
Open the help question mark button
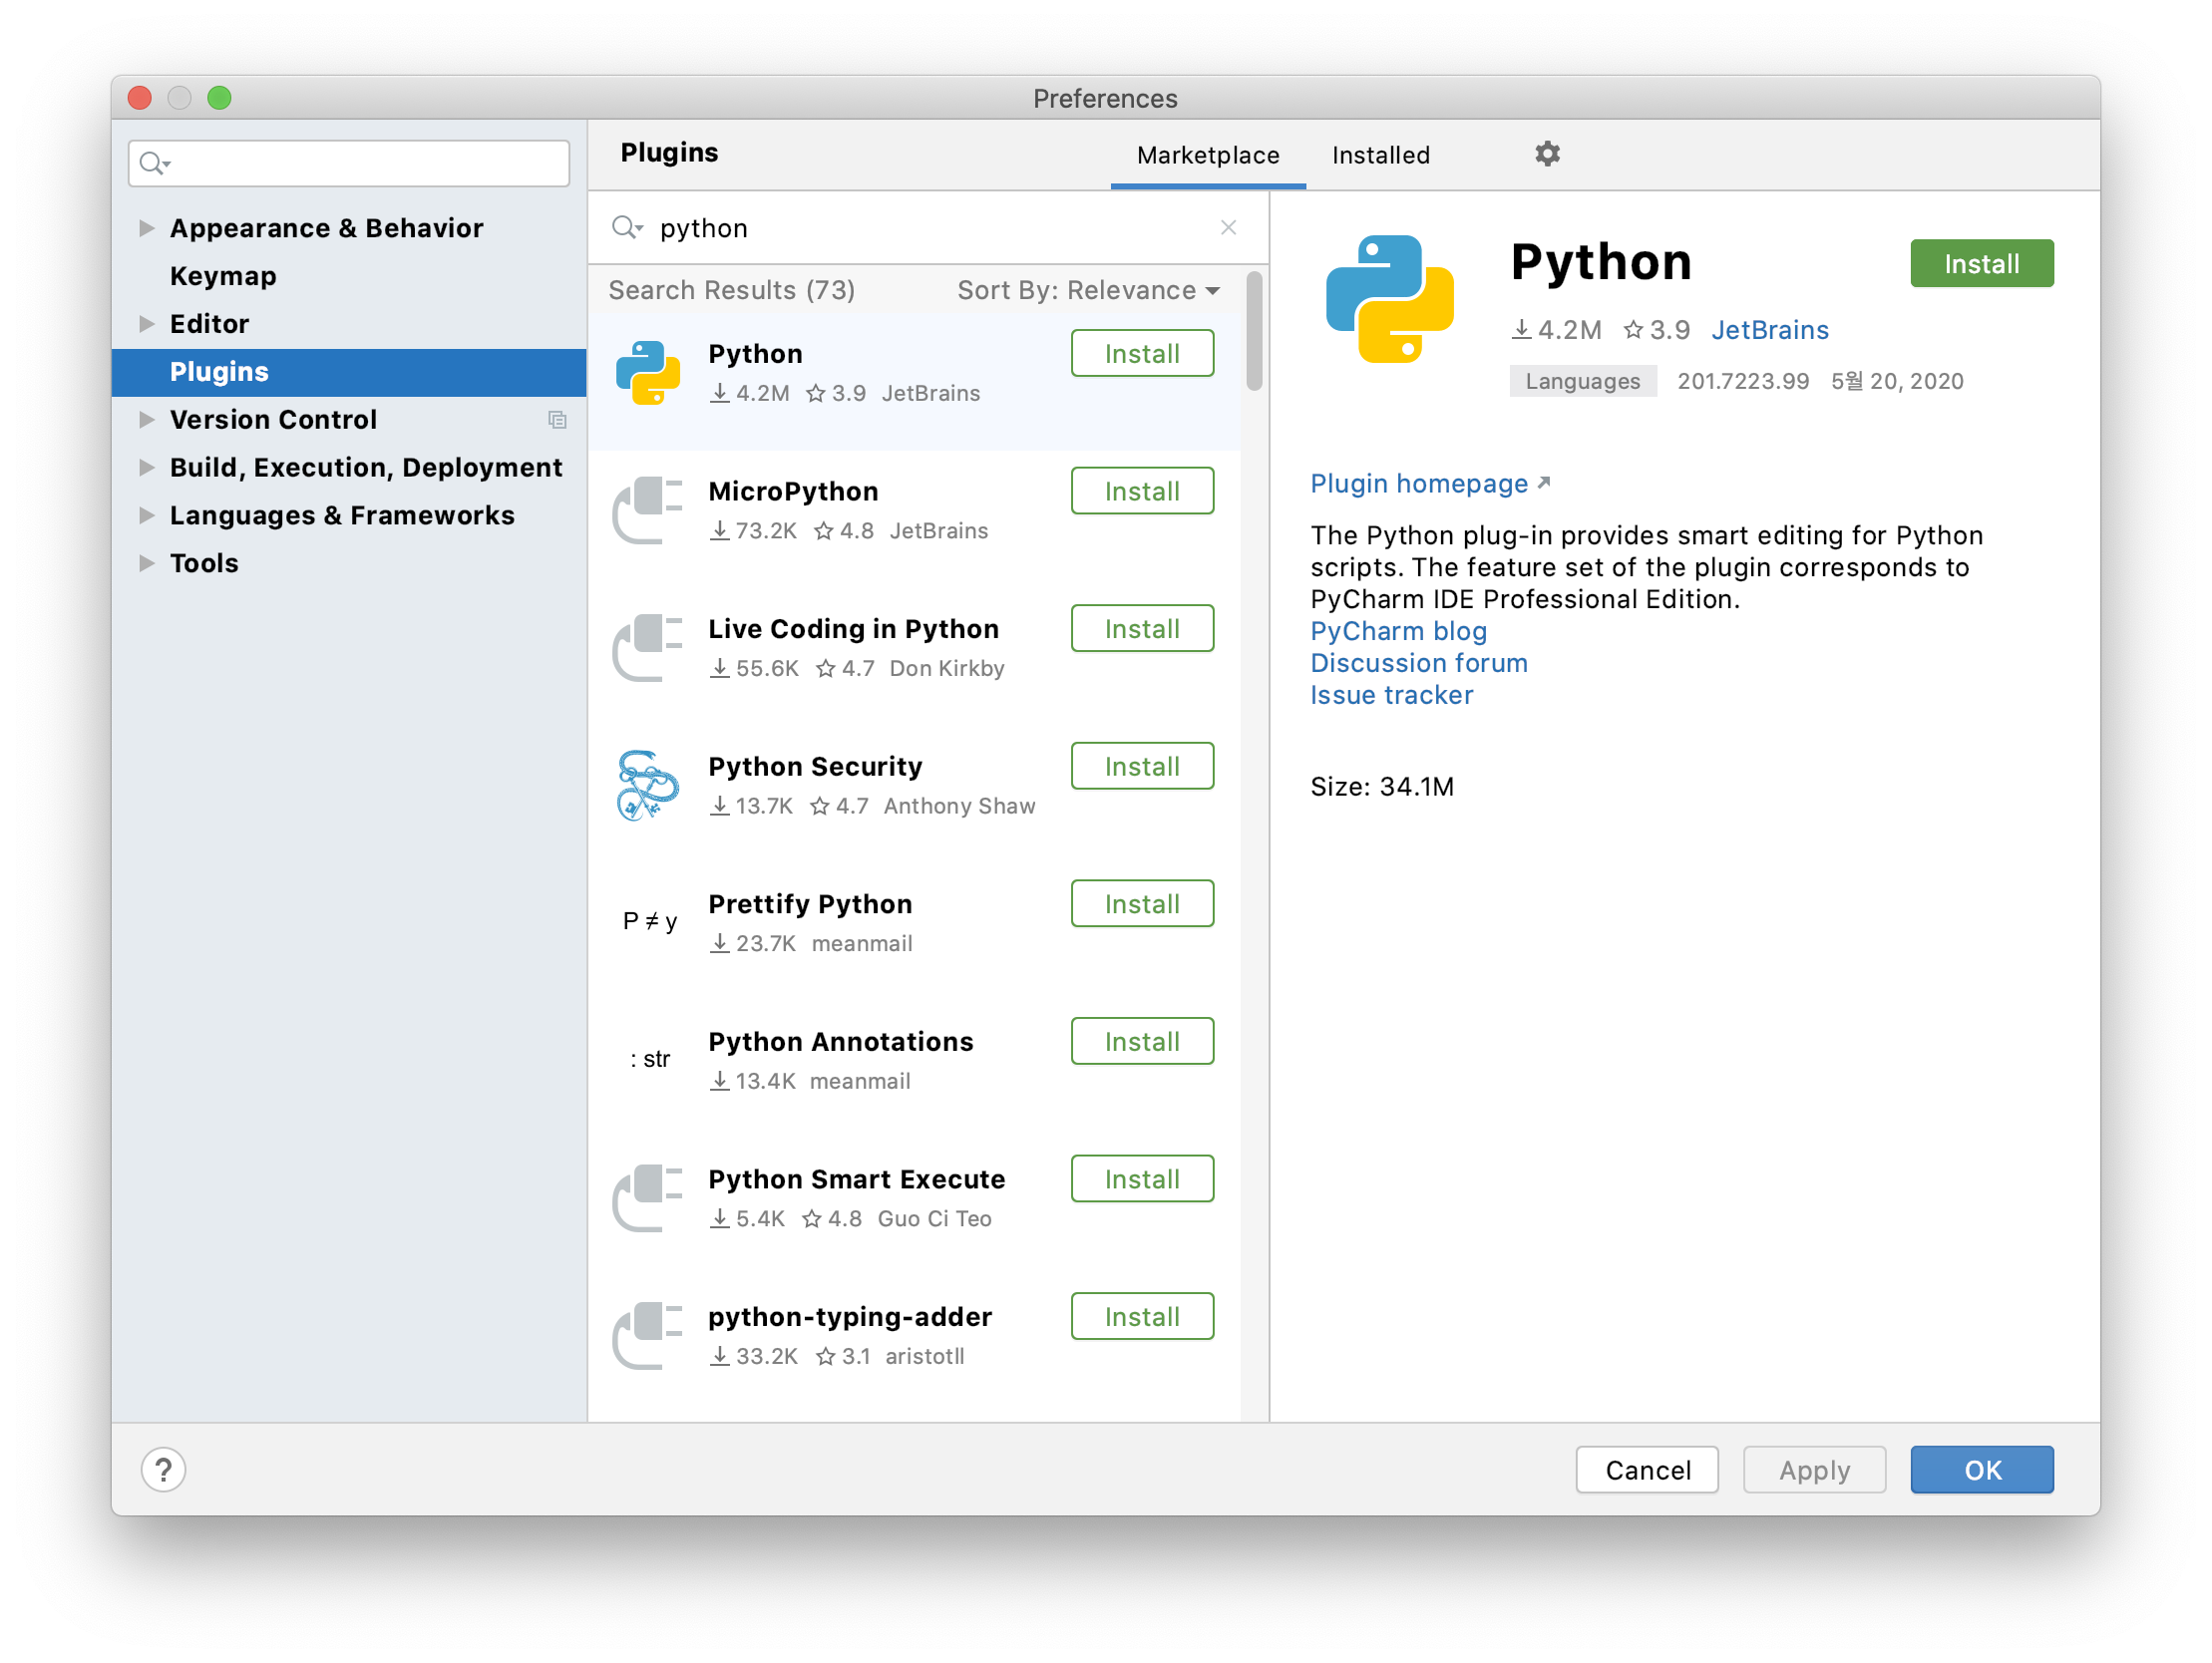coord(163,1469)
